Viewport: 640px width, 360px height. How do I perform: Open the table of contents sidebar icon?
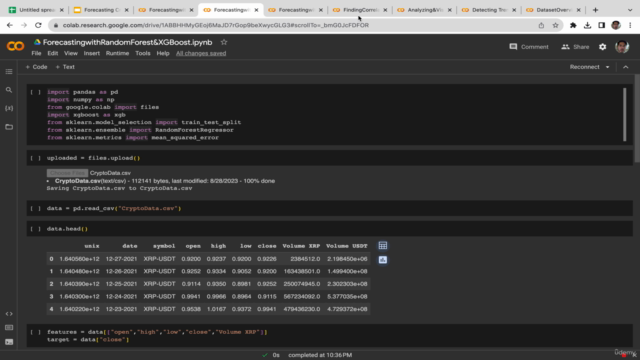coord(9,72)
